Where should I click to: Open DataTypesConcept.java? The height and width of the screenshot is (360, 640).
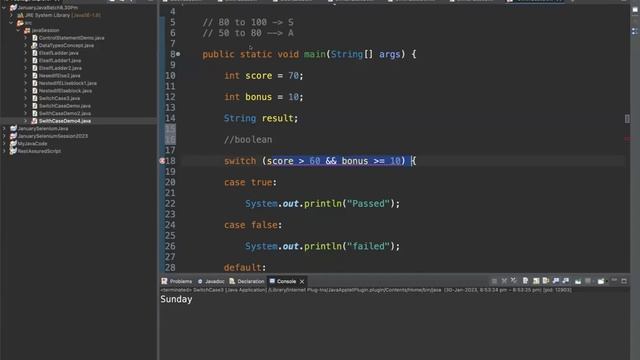pyautogui.click(x=66, y=45)
